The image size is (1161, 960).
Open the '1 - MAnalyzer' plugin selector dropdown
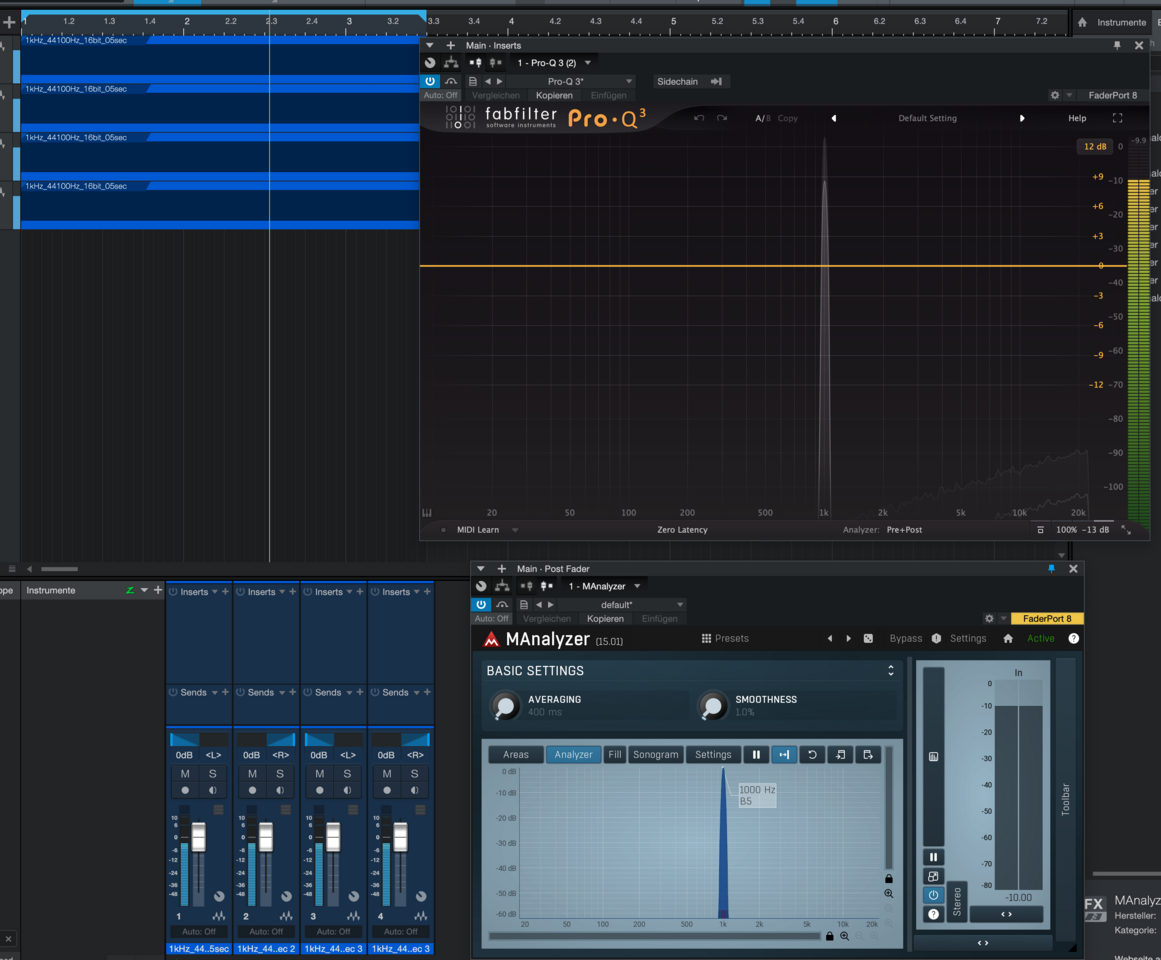[604, 586]
